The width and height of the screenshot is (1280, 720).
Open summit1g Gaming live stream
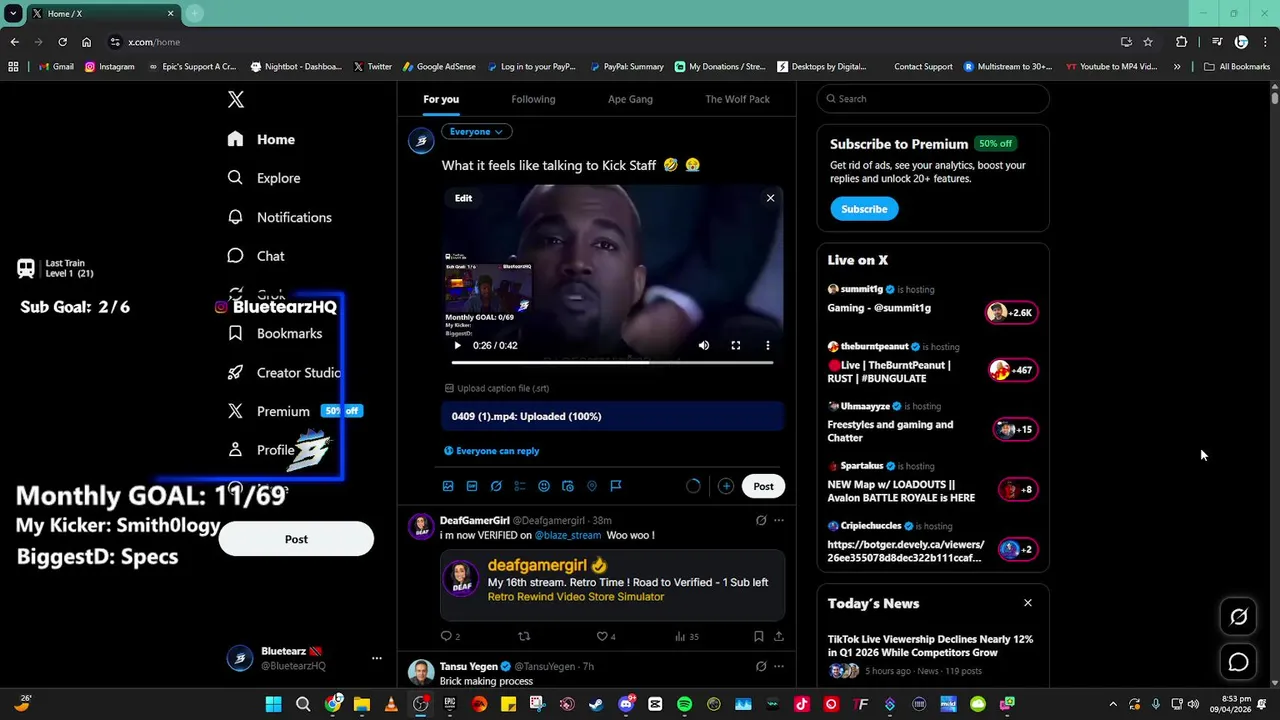coord(933,301)
